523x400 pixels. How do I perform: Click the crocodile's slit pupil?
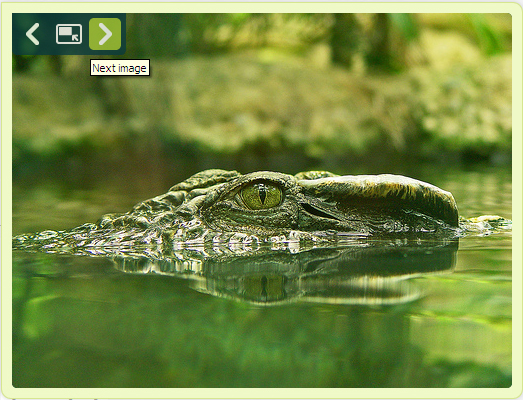point(263,195)
